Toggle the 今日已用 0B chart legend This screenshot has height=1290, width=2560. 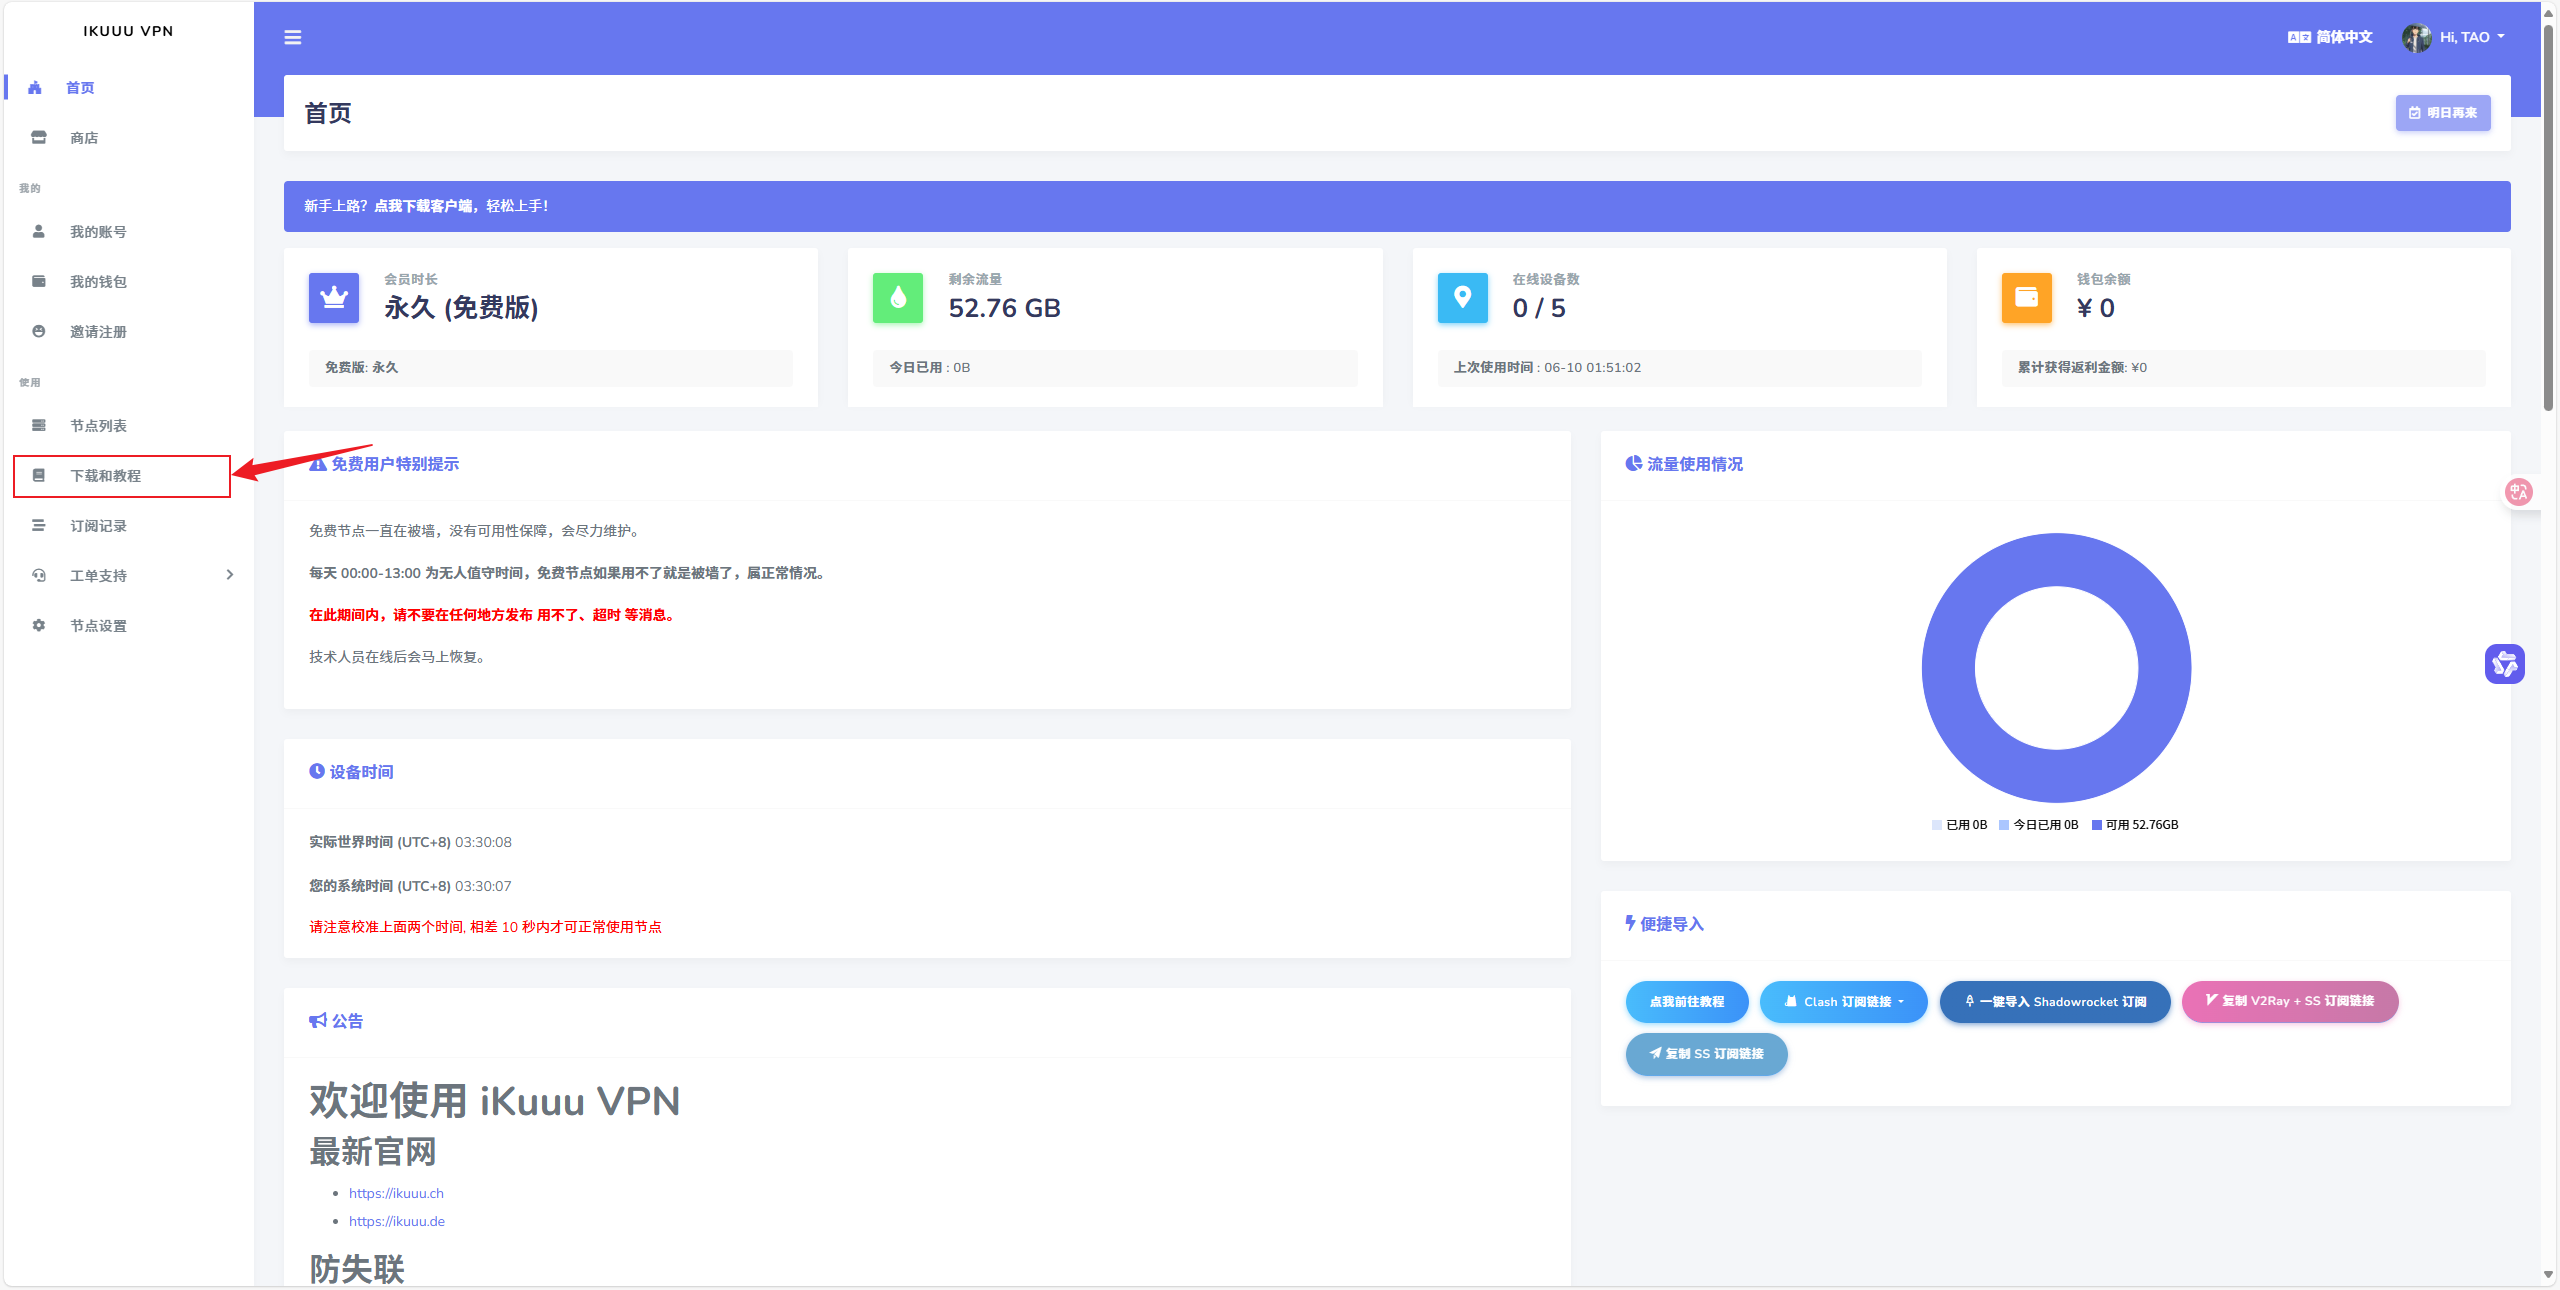(x=2038, y=825)
